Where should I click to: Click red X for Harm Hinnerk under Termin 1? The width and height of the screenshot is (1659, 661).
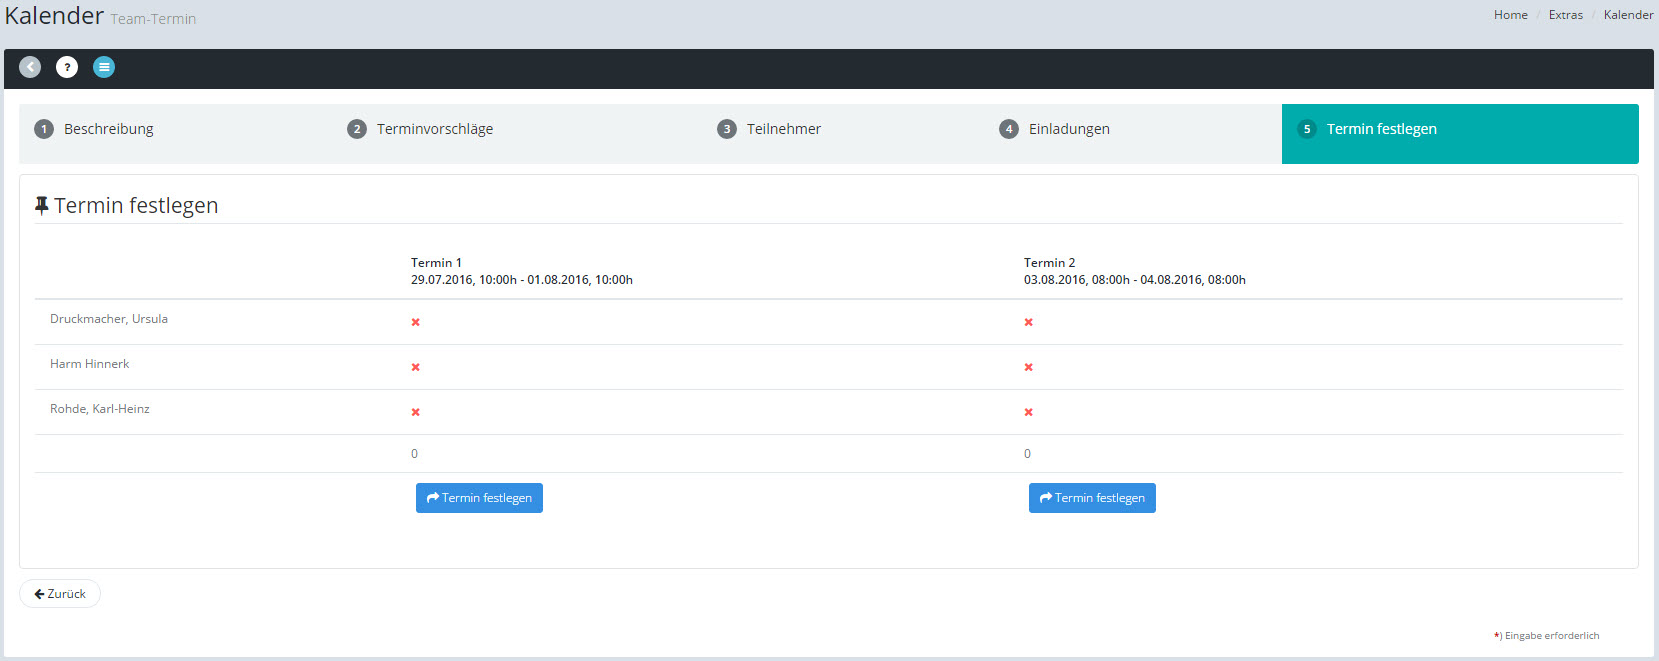point(415,367)
